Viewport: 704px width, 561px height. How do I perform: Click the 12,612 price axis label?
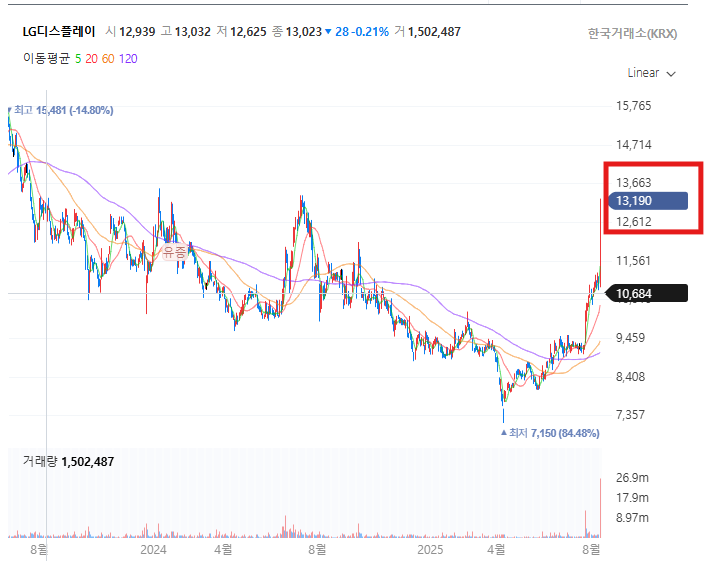[634, 222]
